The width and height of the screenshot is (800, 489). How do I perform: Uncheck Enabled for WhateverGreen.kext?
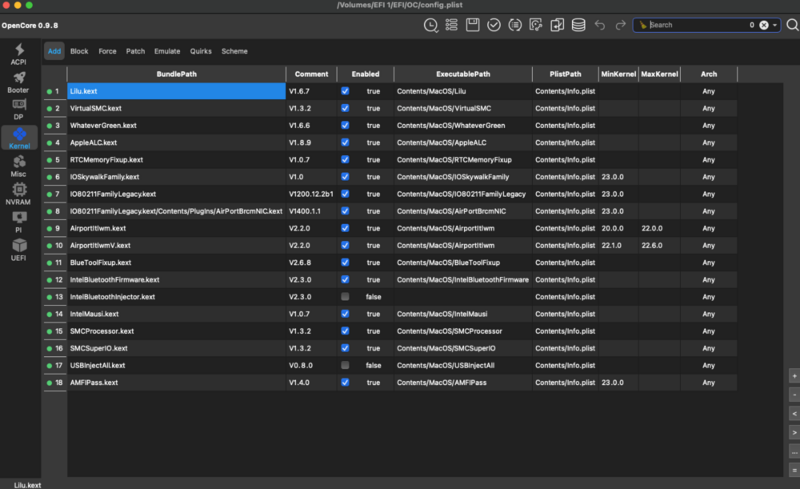point(345,125)
